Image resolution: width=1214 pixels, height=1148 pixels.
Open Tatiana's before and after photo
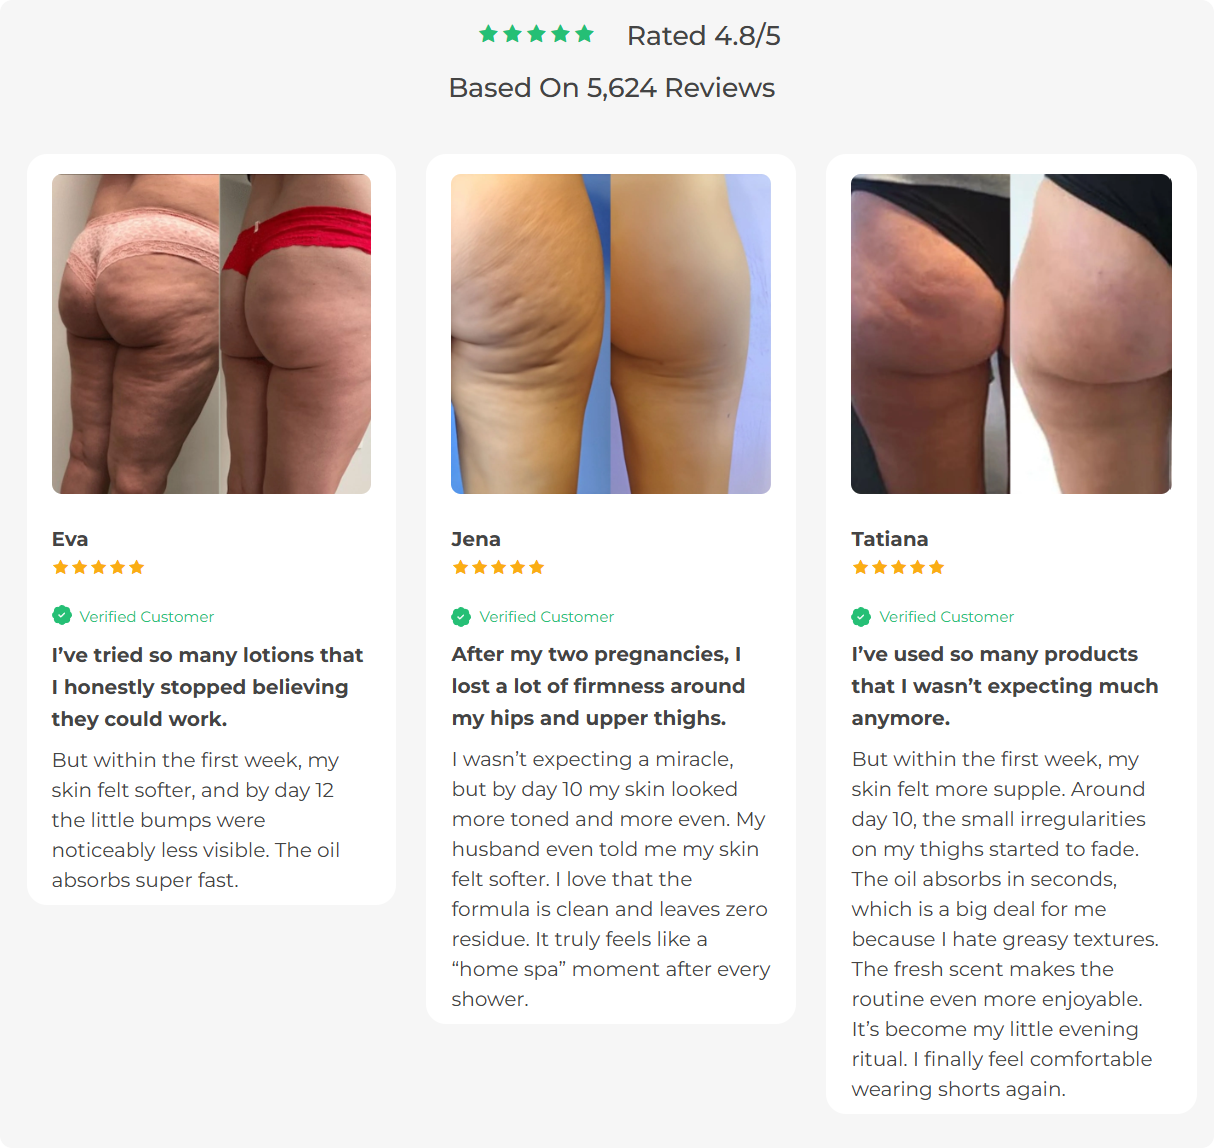(x=1011, y=334)
